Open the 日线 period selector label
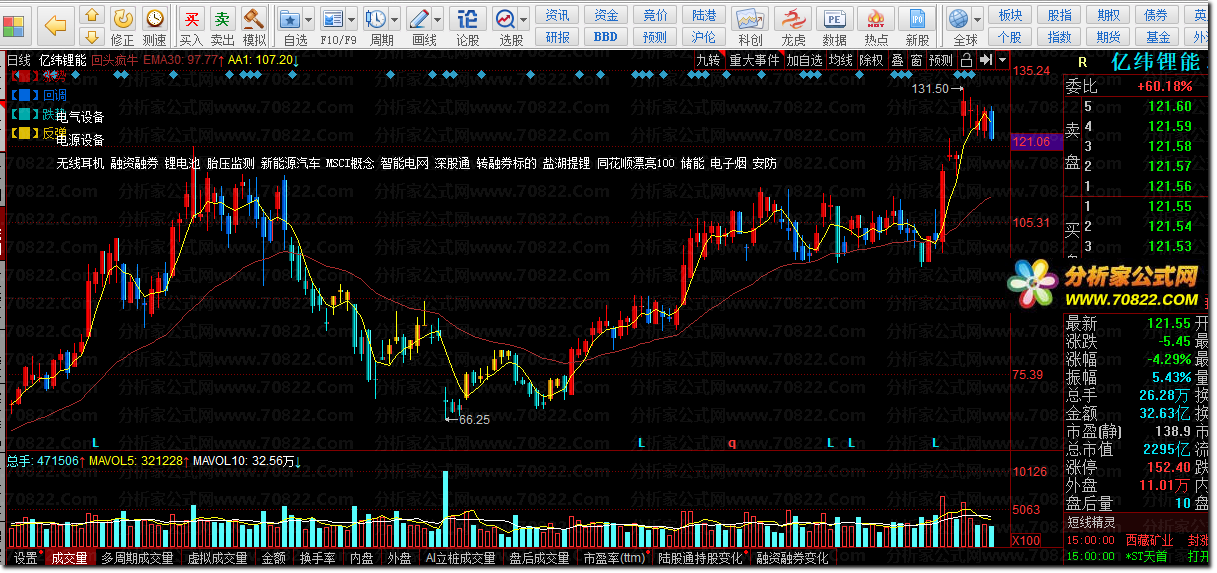1217x573 pixels. click(19, 60)
